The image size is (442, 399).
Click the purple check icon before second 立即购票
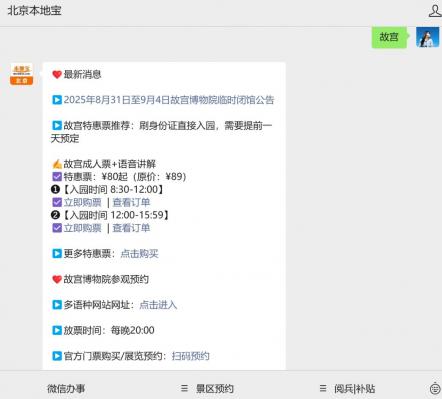click(57, 228)
